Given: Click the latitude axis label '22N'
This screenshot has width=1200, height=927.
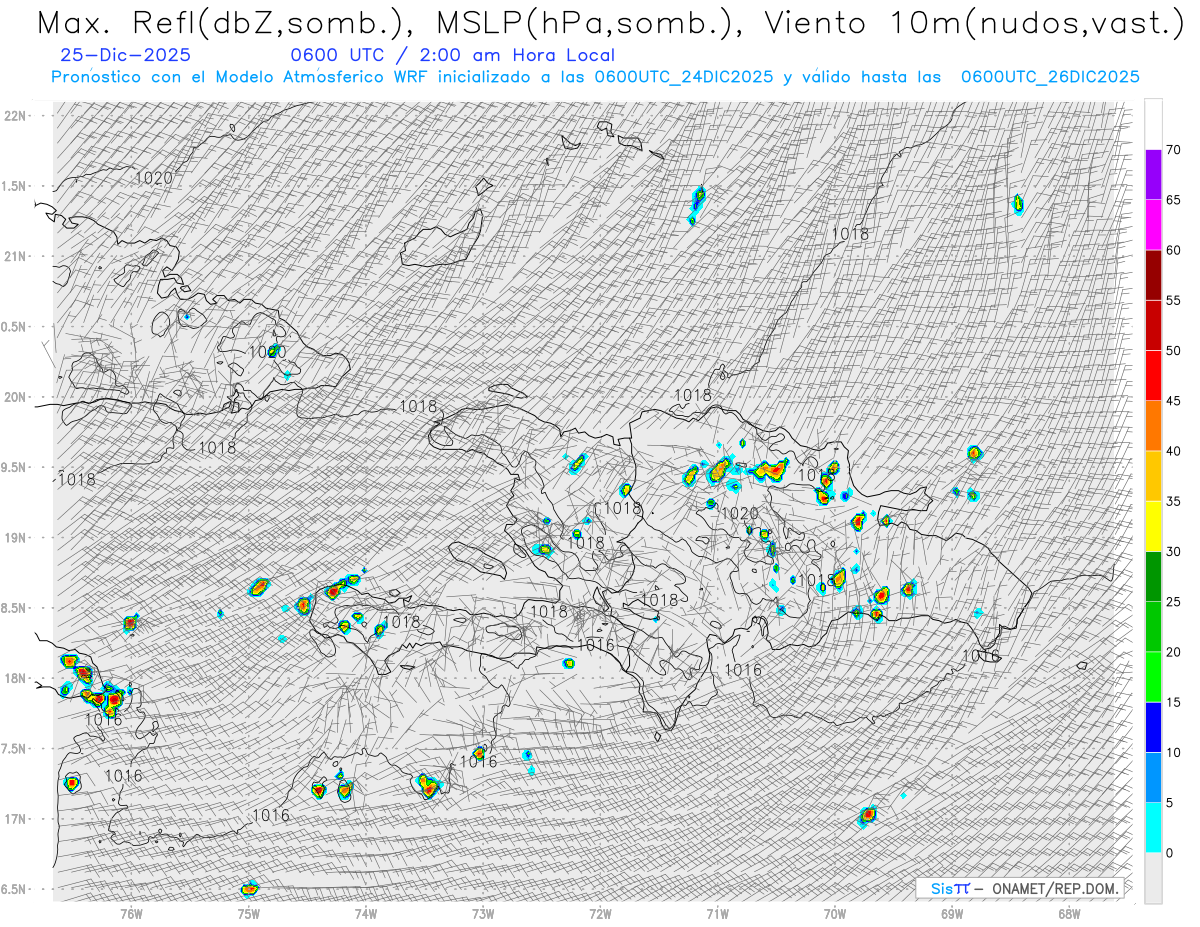Looking at the screenshot, I should (15, 116).
